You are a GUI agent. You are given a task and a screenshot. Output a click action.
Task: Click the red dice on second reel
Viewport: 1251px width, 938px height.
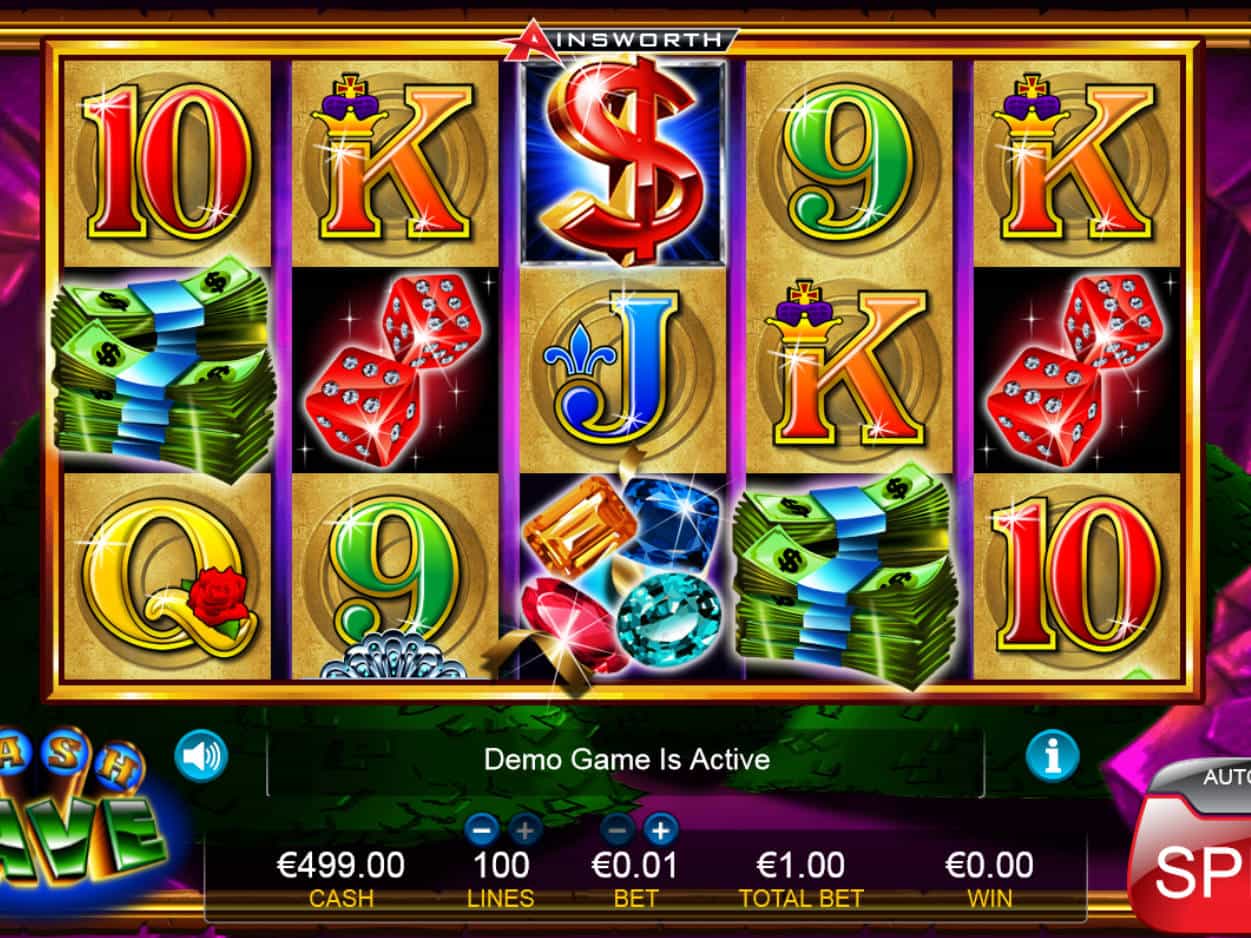(x=395, y=368)
